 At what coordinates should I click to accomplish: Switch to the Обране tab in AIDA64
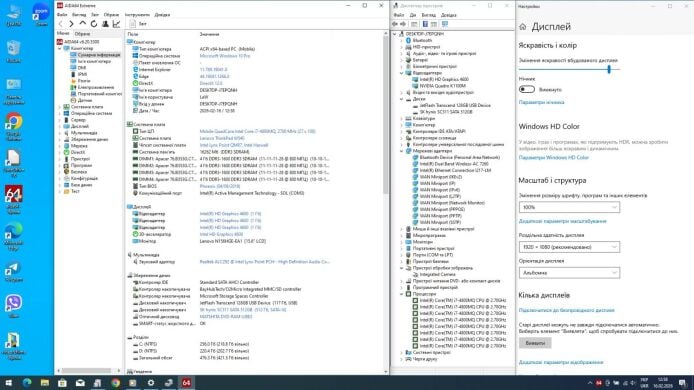(x=82, y=34)
